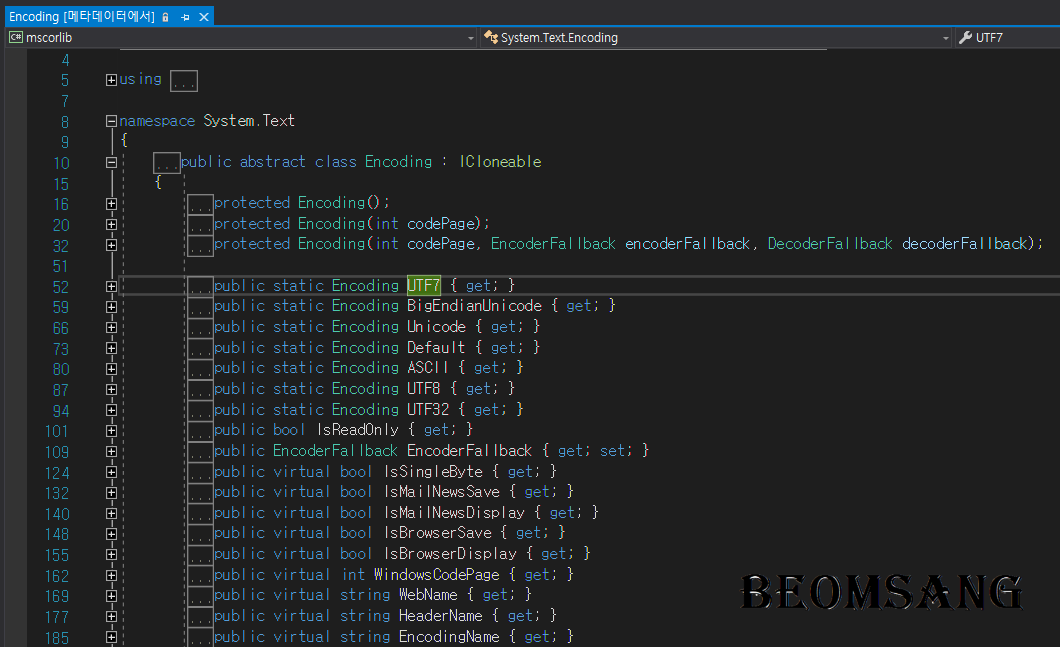
Task: Click the decoderFallback parameter name
Action: pos(965,243)
